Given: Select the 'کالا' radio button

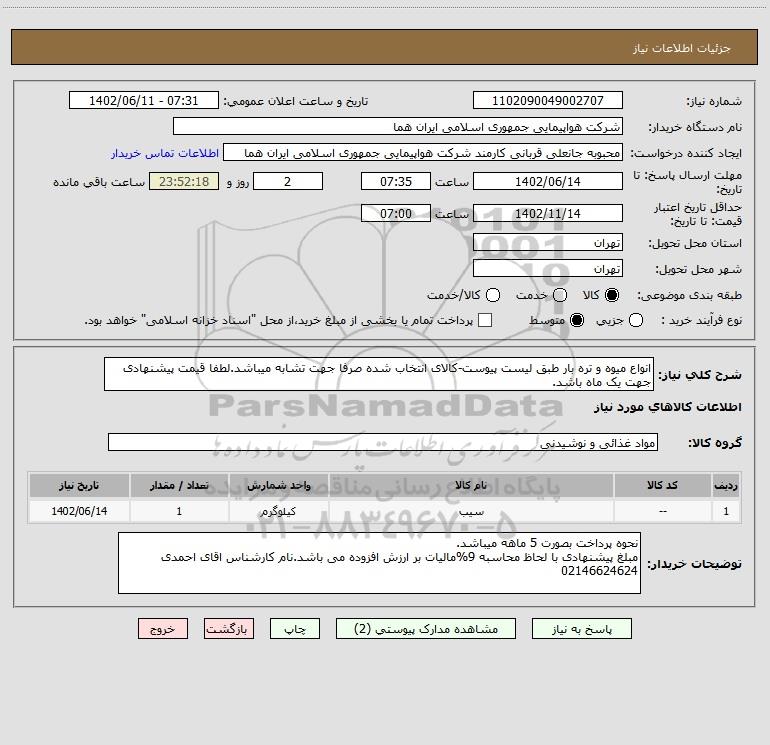Looking at the screenshot, I should [612, 295].
